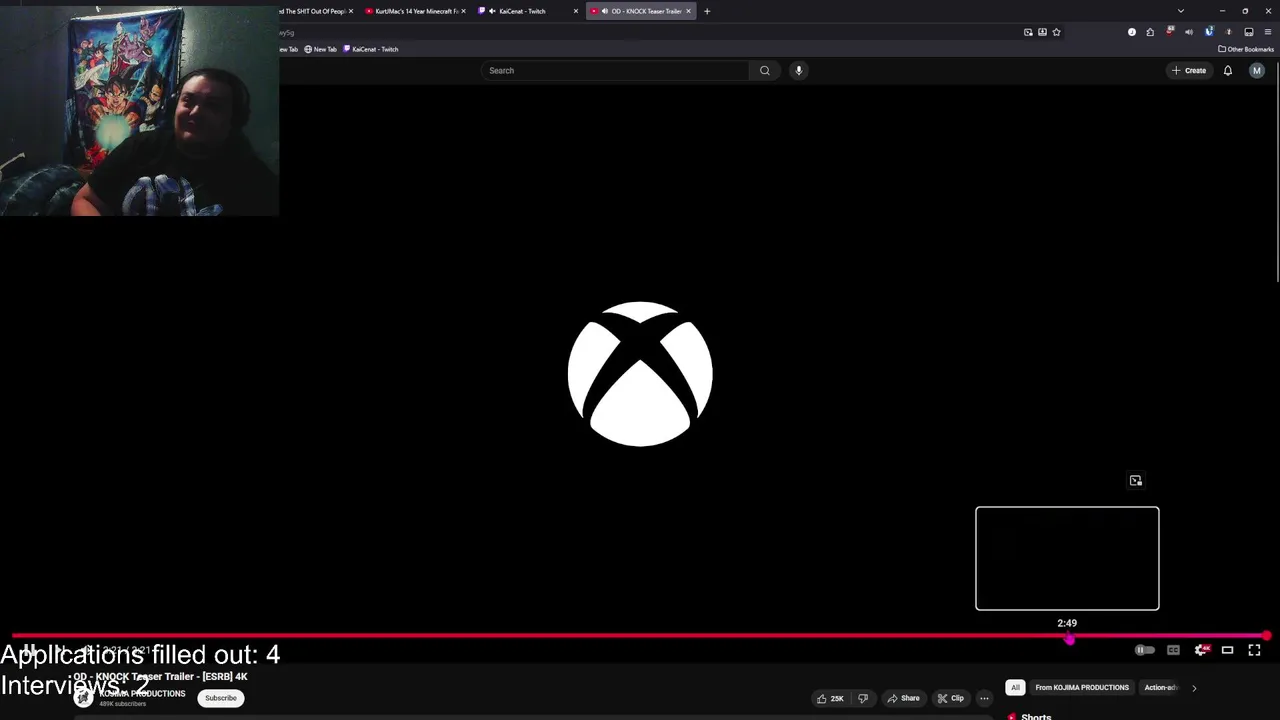
Task: Click the YouTube search magnifier button
Action: 765,70
